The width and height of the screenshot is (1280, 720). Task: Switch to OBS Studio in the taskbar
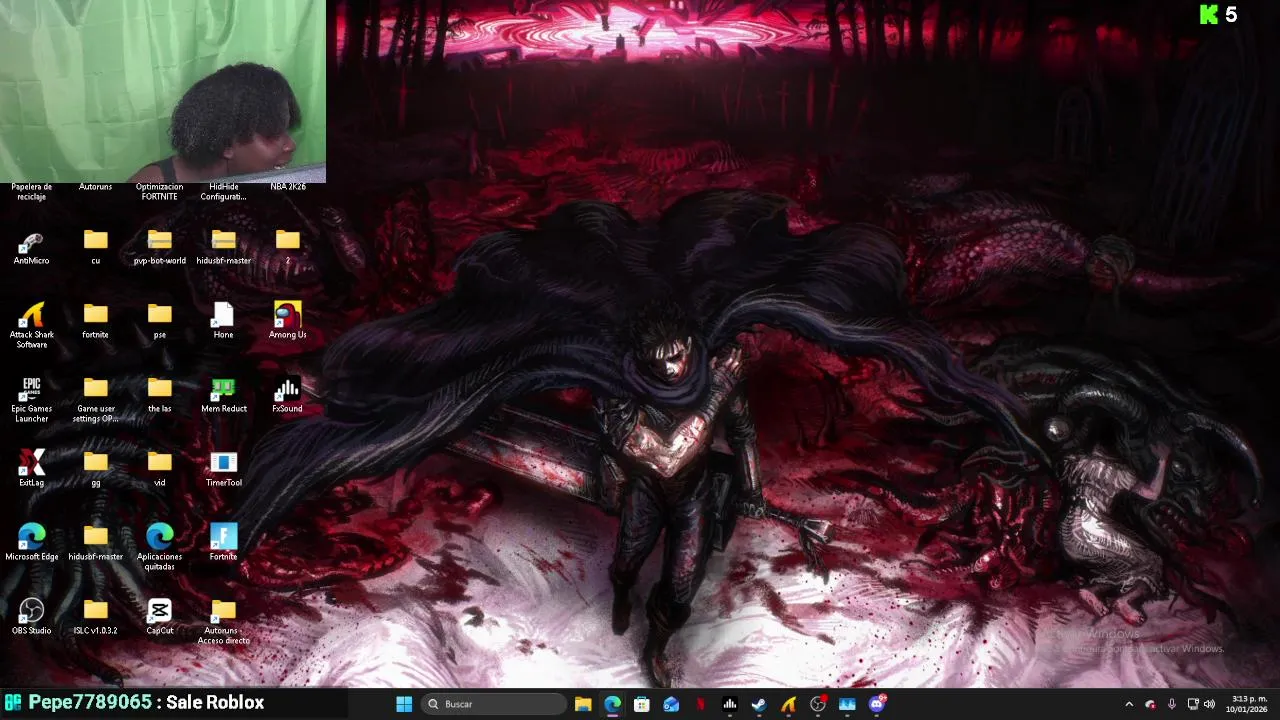click(x=818, y=704)
